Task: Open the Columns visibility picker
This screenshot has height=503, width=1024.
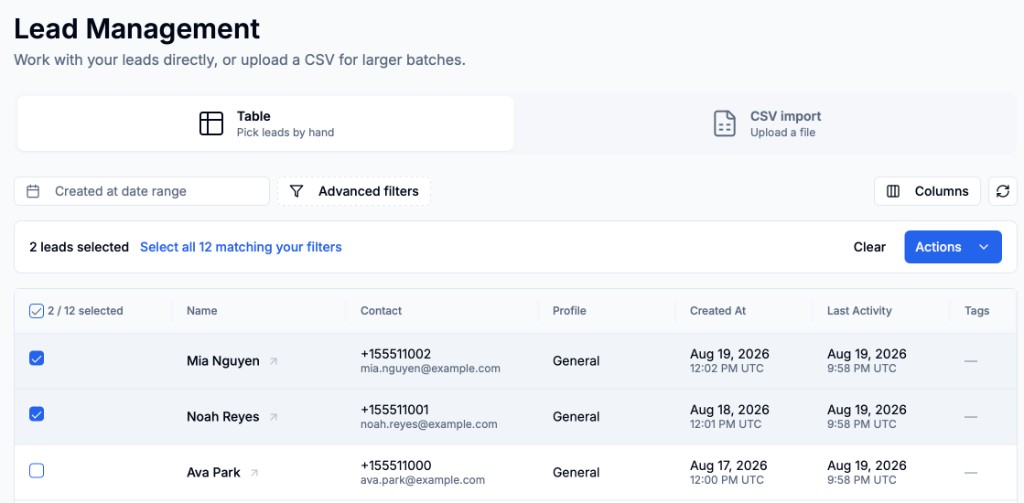Action: pos(927,191)
